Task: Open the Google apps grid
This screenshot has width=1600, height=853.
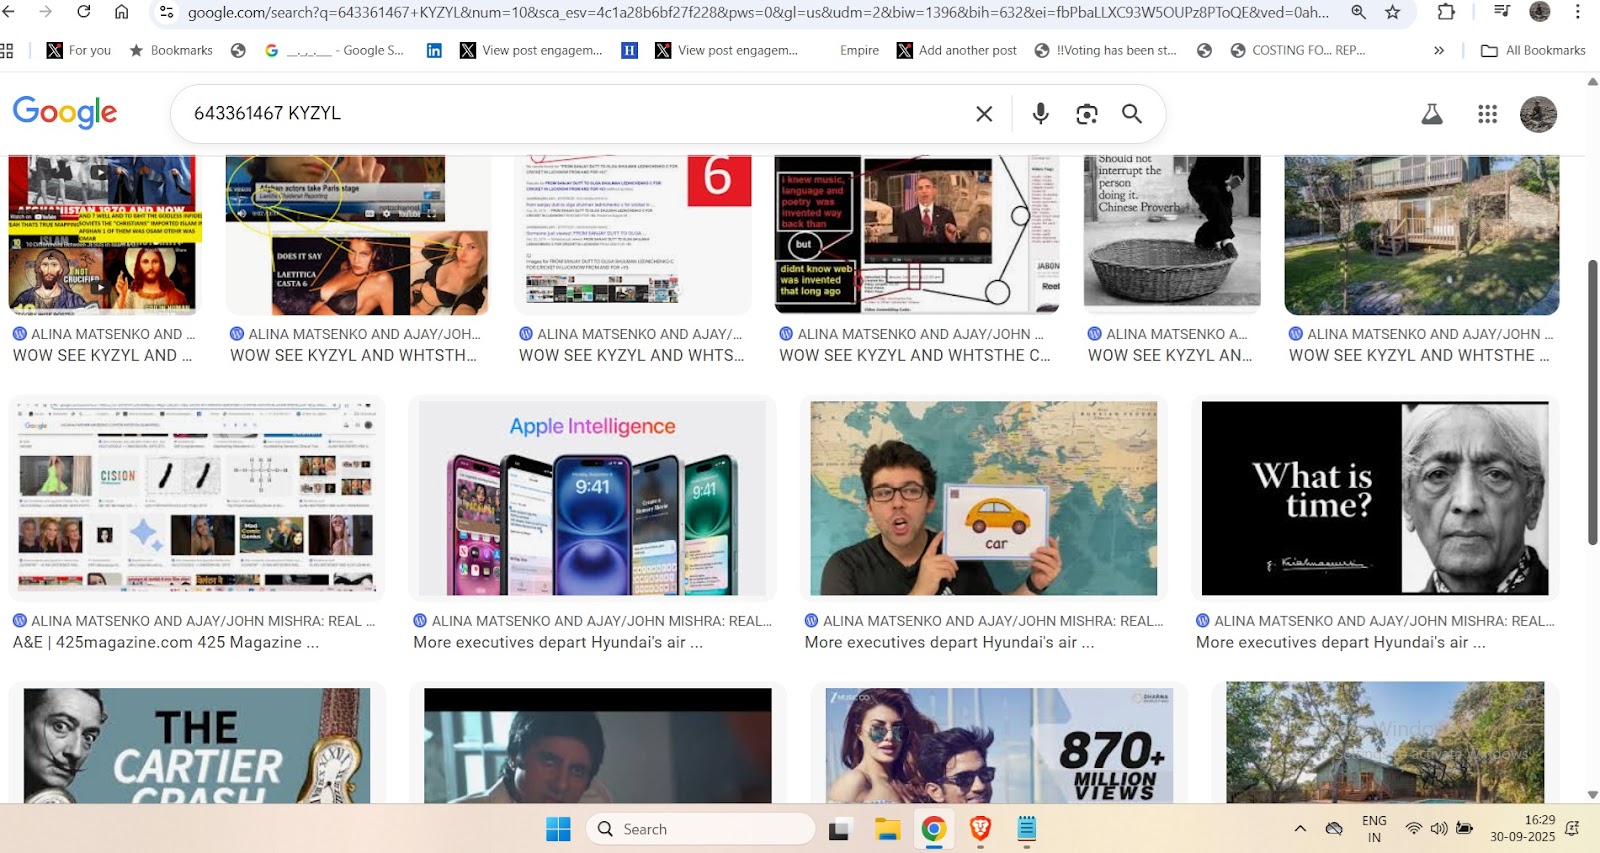Action: pyautogui.click(x=1487, y=114)
